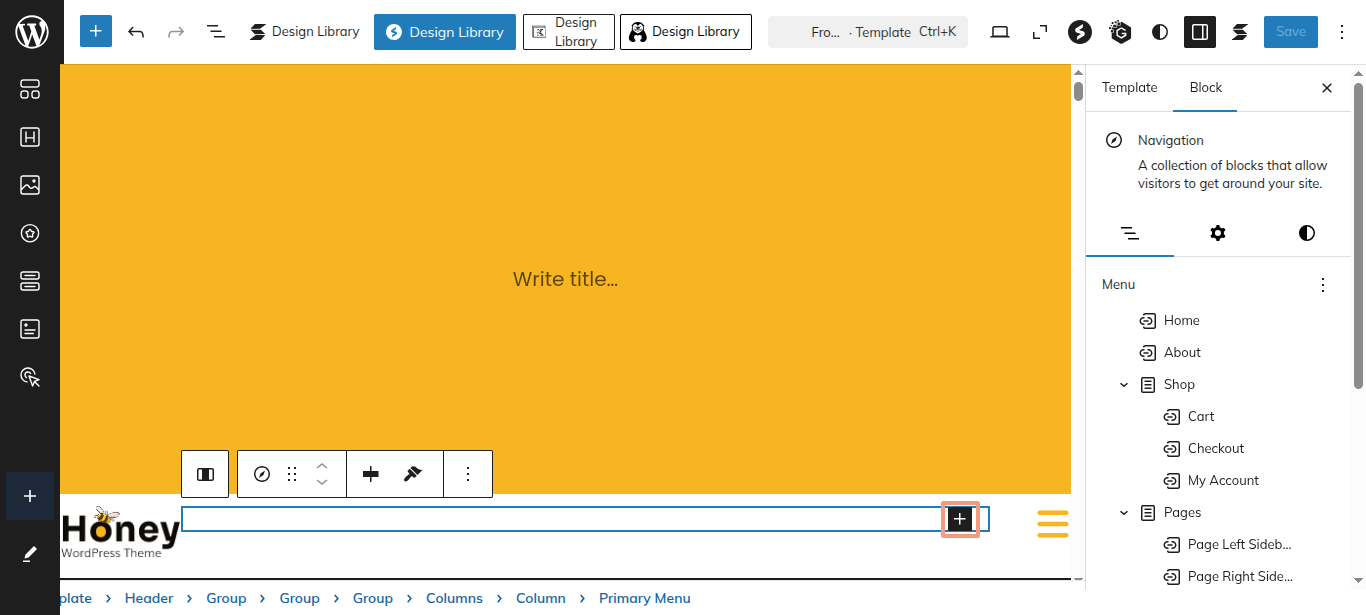Open the block toolbar Options menu
Viewport: 1366px width, 615px height.
468,474
